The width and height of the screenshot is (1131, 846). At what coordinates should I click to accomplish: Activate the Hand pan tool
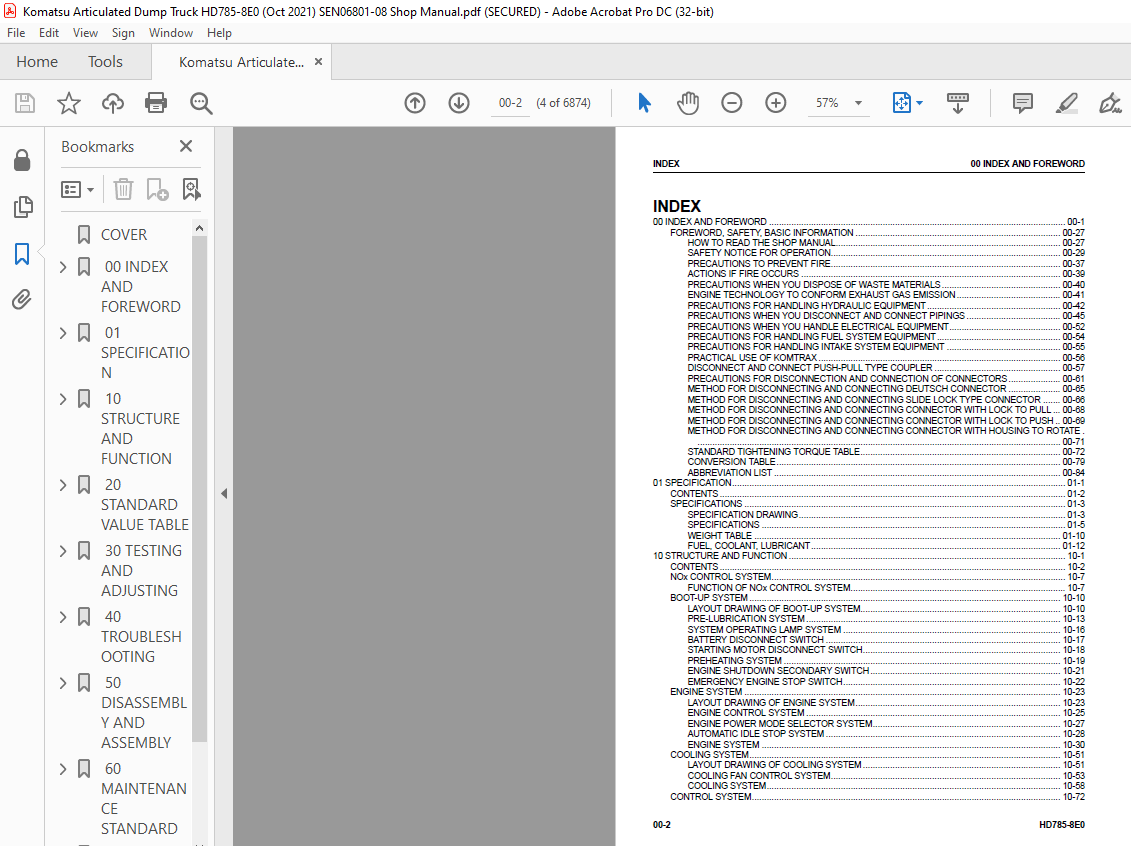click(x=688, y=103)
